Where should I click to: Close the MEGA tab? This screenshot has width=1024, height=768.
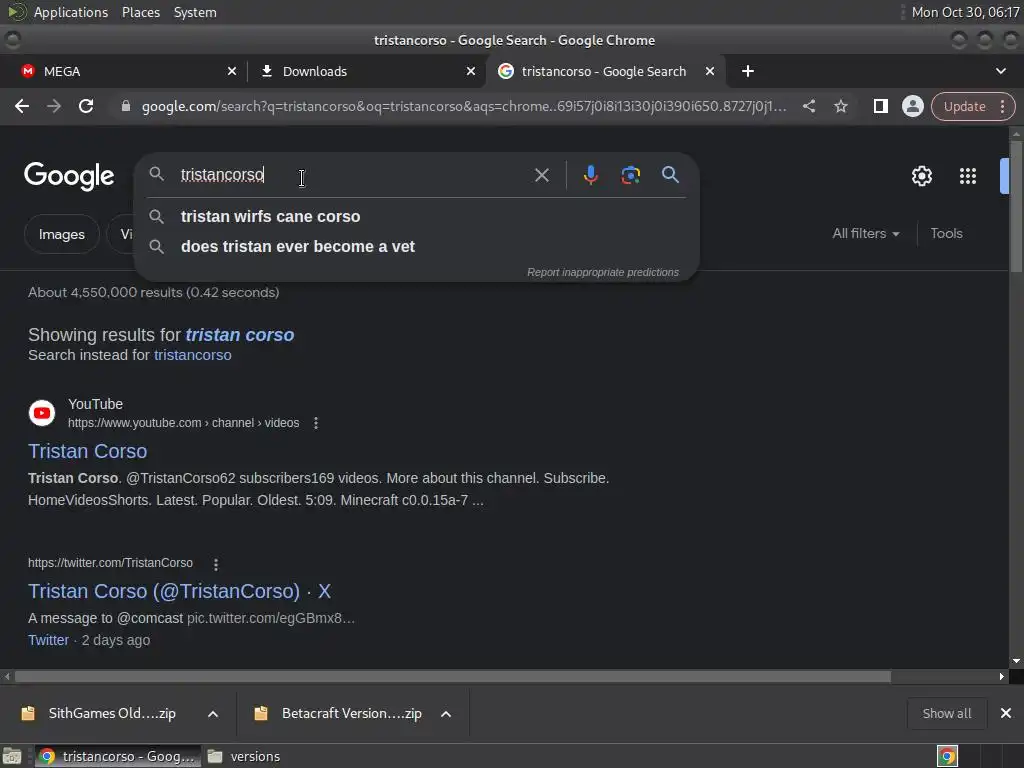tap(232, 71)
